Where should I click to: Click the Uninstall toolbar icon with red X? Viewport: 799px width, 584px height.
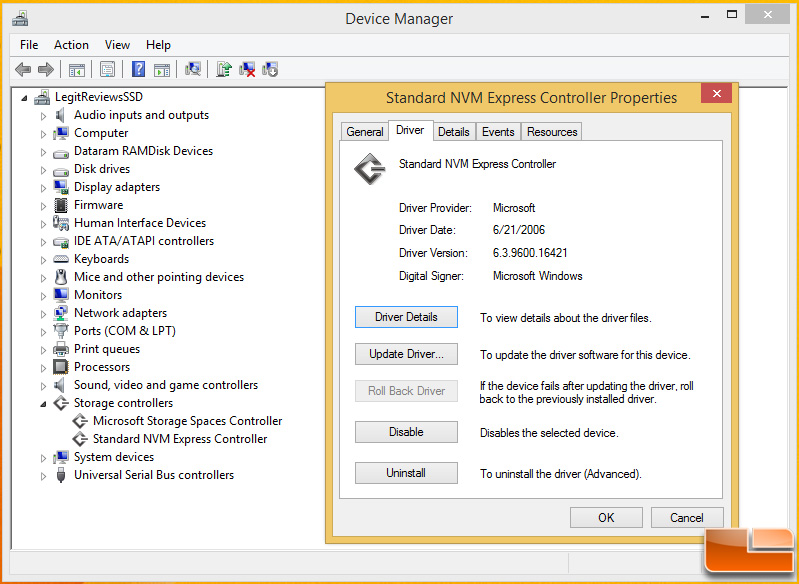tap(247, 69)
